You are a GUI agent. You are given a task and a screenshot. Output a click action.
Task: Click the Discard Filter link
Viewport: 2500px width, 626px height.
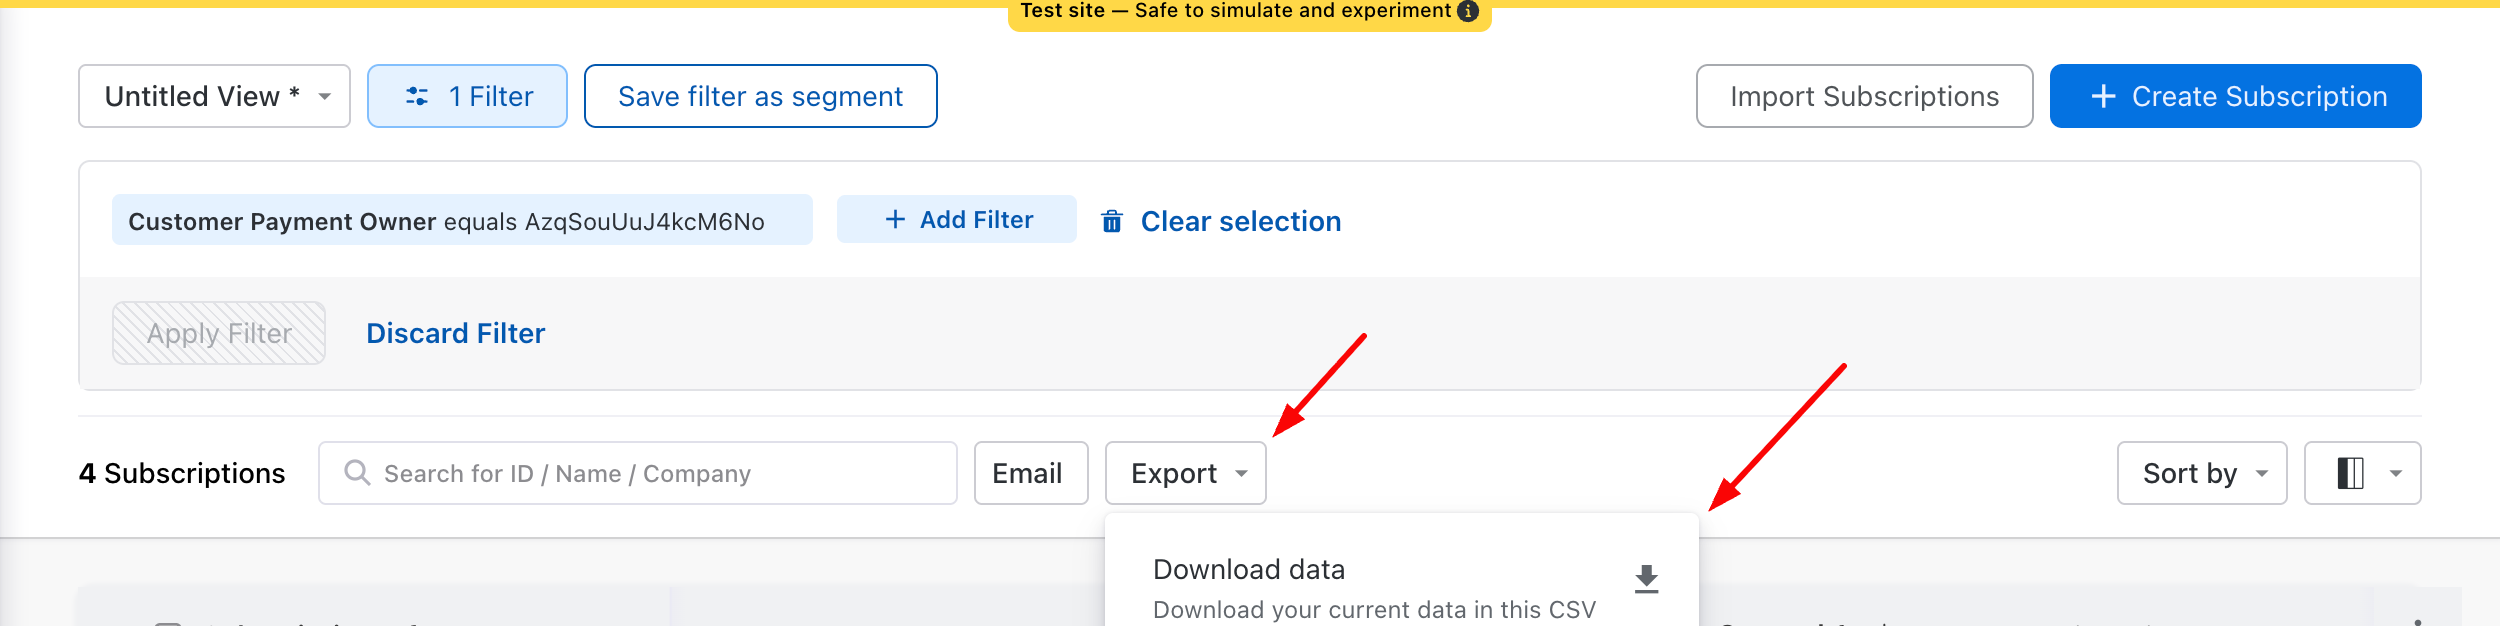pyautogui.click(x=455, y=333)
